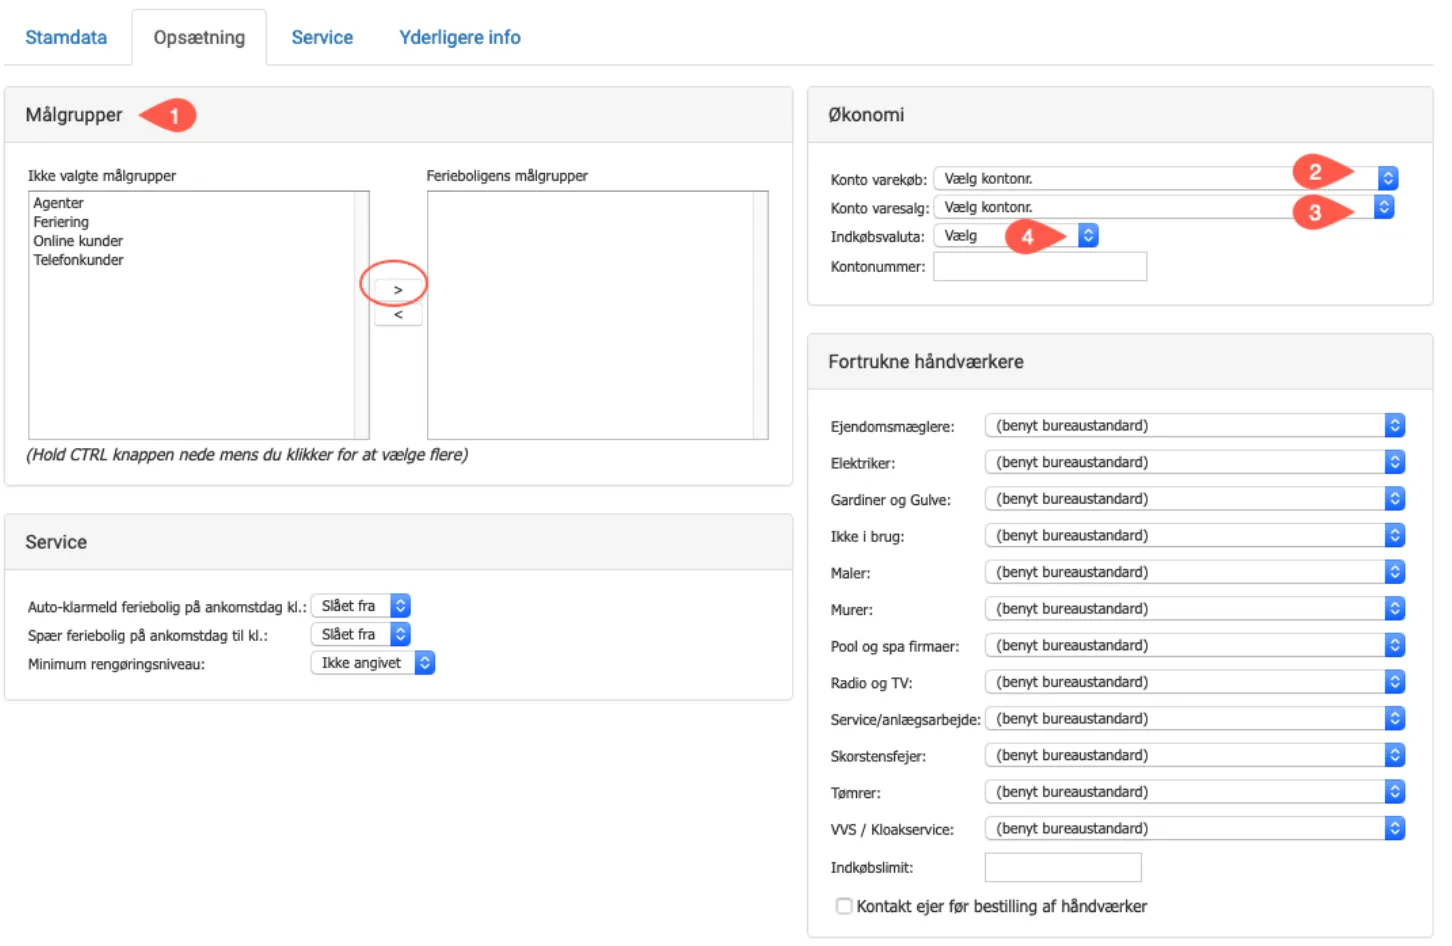Open the Murer dropdown

tap(1195, 608)
